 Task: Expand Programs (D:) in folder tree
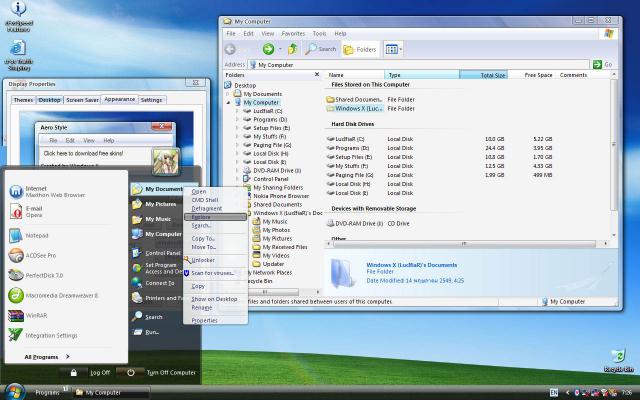(x=237, y=120)
